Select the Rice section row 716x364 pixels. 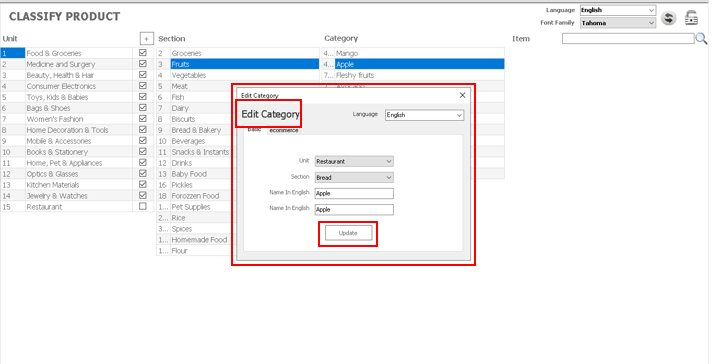[x=195, y=217]
